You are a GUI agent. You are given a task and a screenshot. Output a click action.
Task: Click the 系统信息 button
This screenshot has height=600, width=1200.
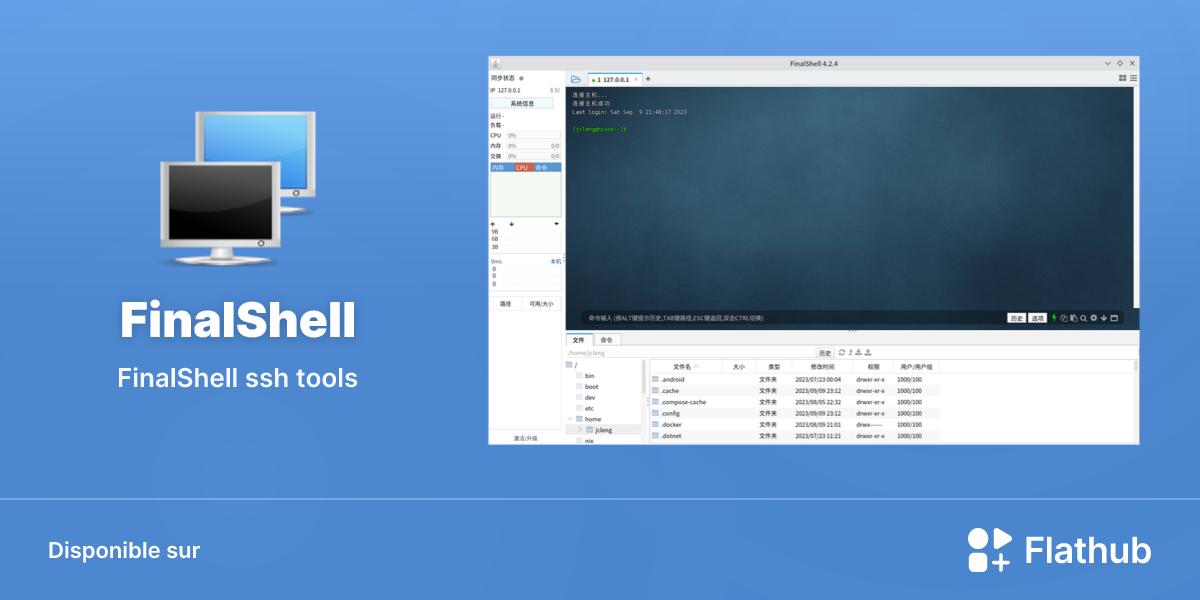522,103
